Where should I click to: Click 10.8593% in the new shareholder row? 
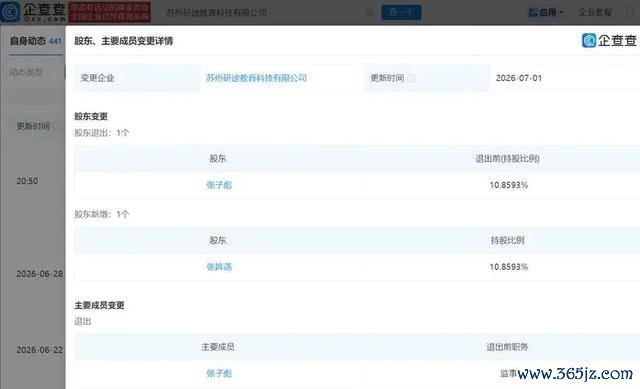509,267
